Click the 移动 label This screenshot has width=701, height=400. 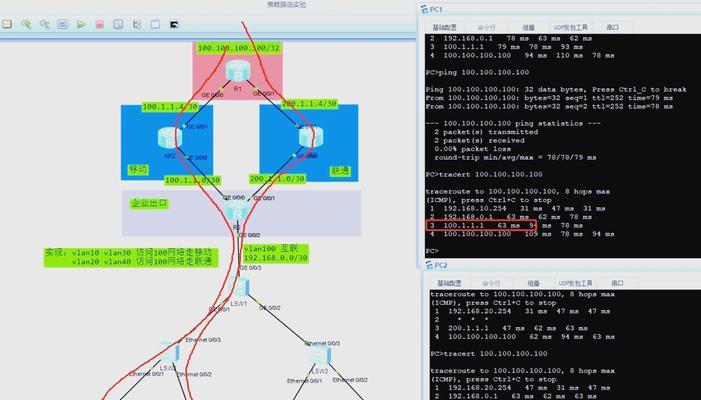(x=138, y=170)
